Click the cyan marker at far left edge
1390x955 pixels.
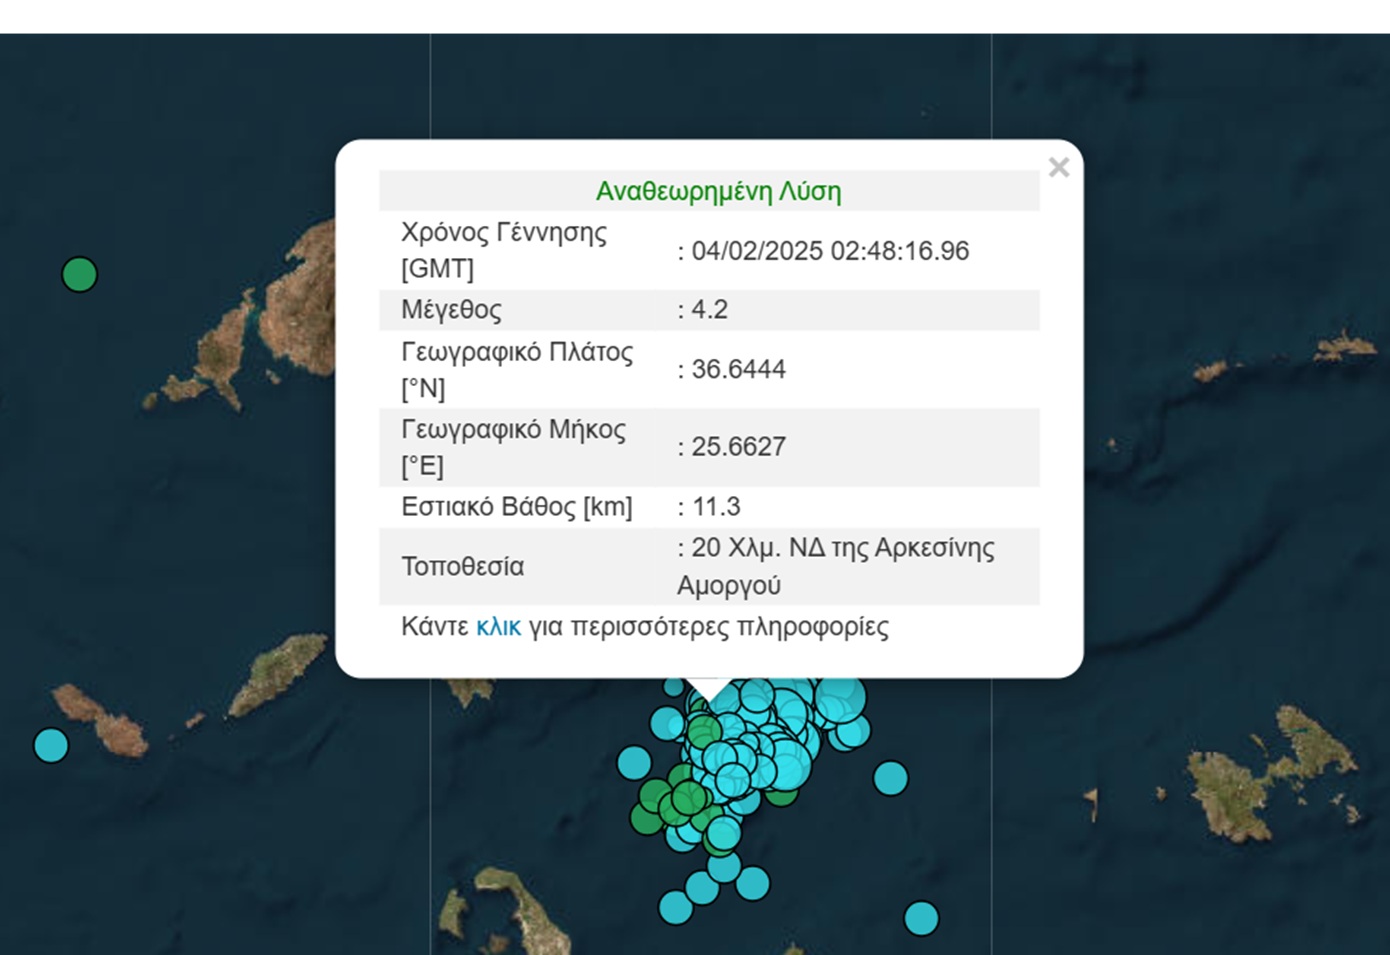click(x=51, y=745)
